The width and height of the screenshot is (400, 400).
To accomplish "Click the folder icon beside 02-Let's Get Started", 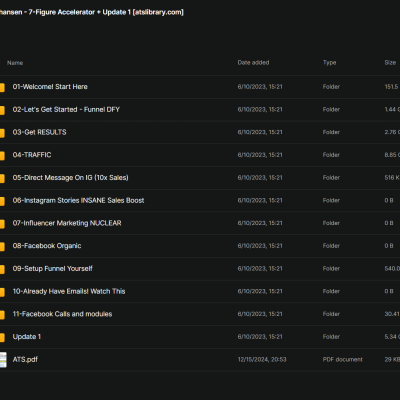I will [2, 110].
